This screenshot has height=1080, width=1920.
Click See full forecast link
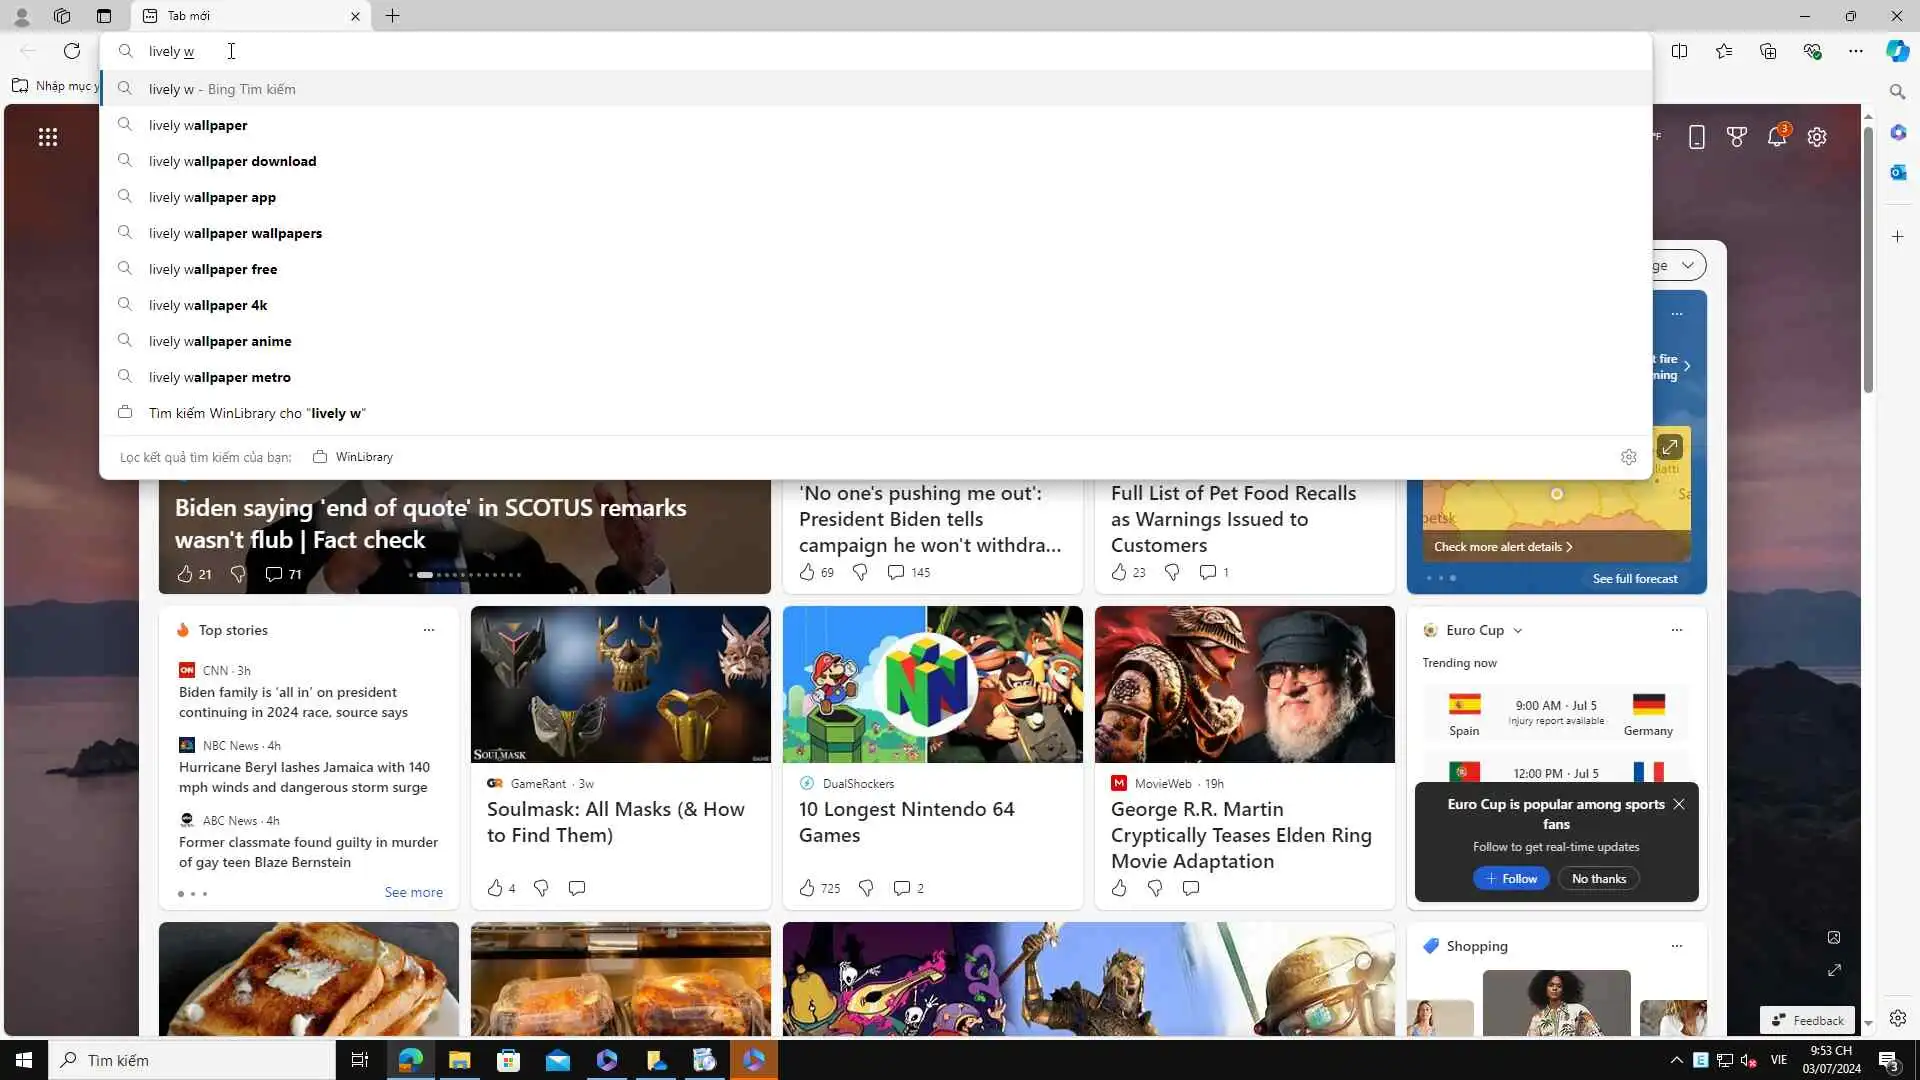pyautogui.click(x=1635, y=579)
